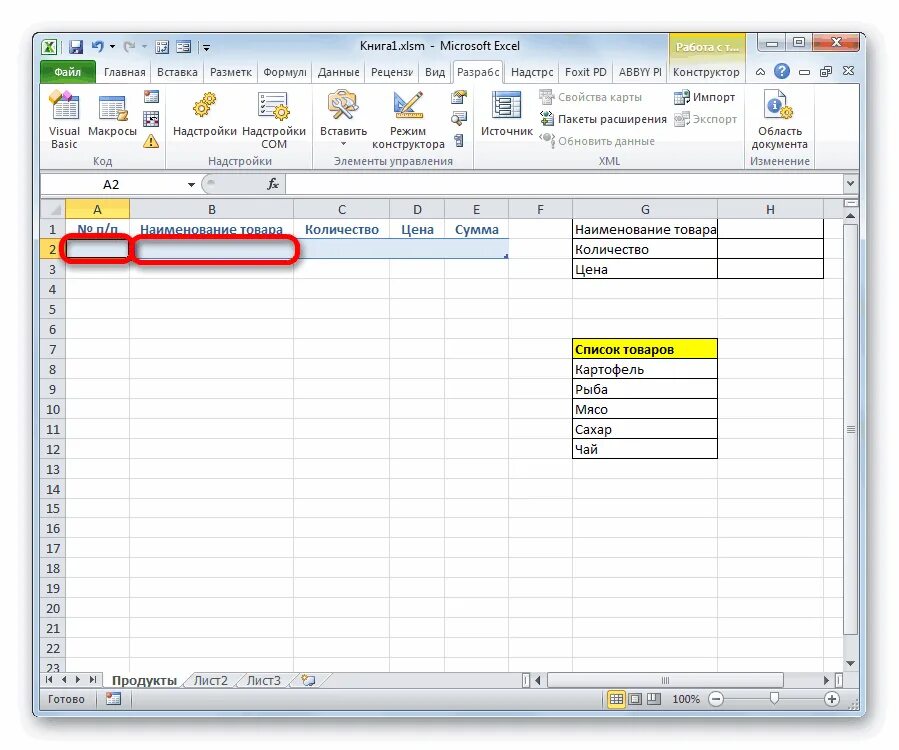Expand the Undo history dropdown arrow
899x750 pixels.
[112, 46]
